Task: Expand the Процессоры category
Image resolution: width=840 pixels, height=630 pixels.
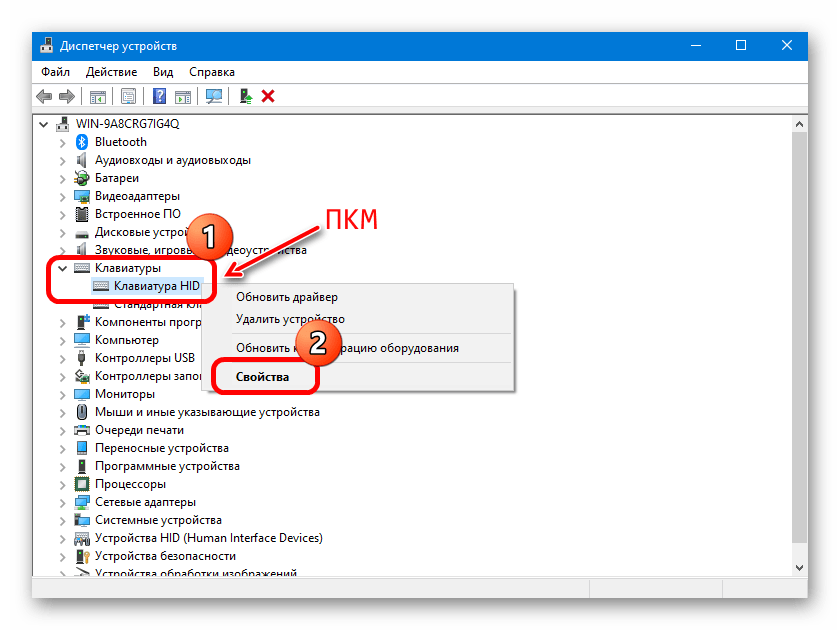Action: 63,485
